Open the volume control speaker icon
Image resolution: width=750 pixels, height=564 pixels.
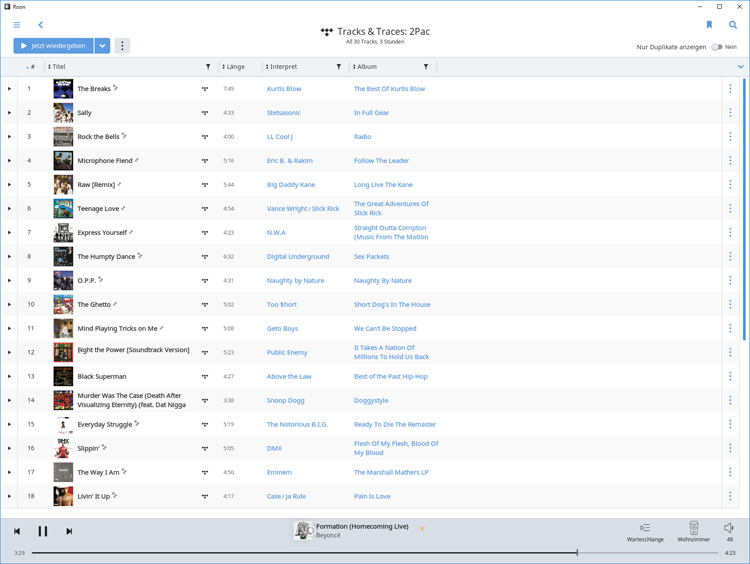(x=729, y=528)
